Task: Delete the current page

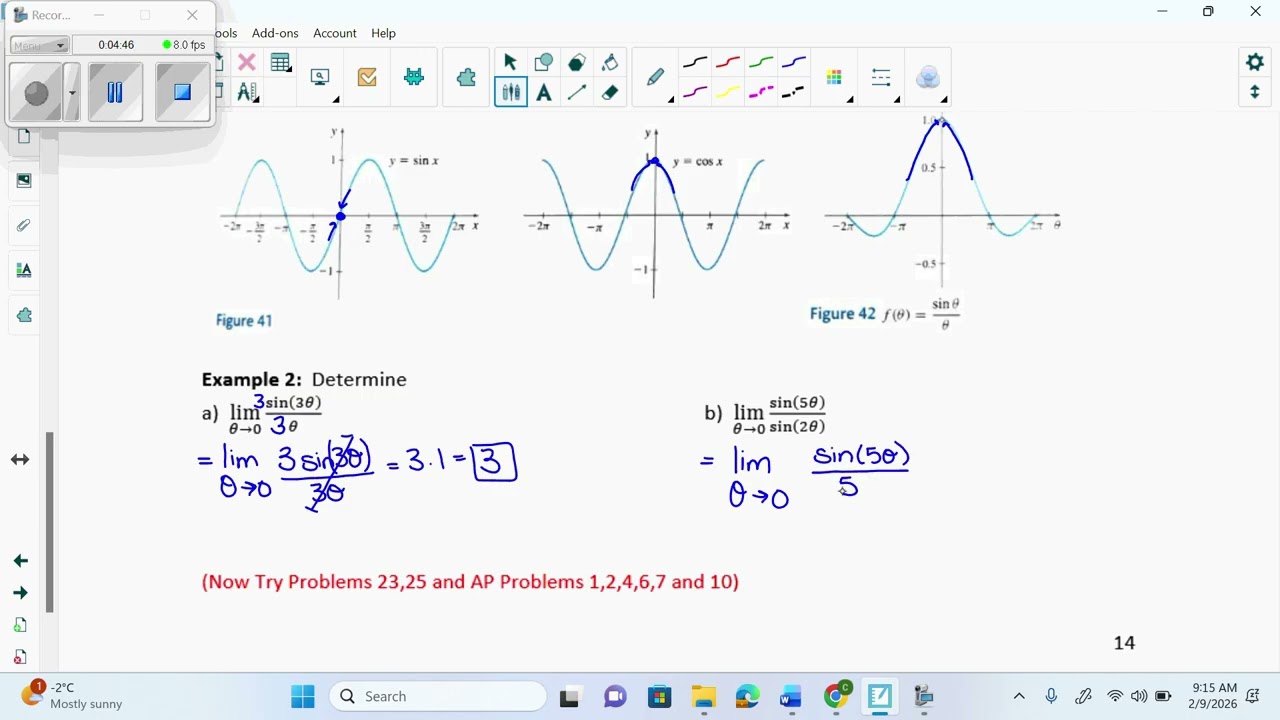Action: click(x=20, y=657)
